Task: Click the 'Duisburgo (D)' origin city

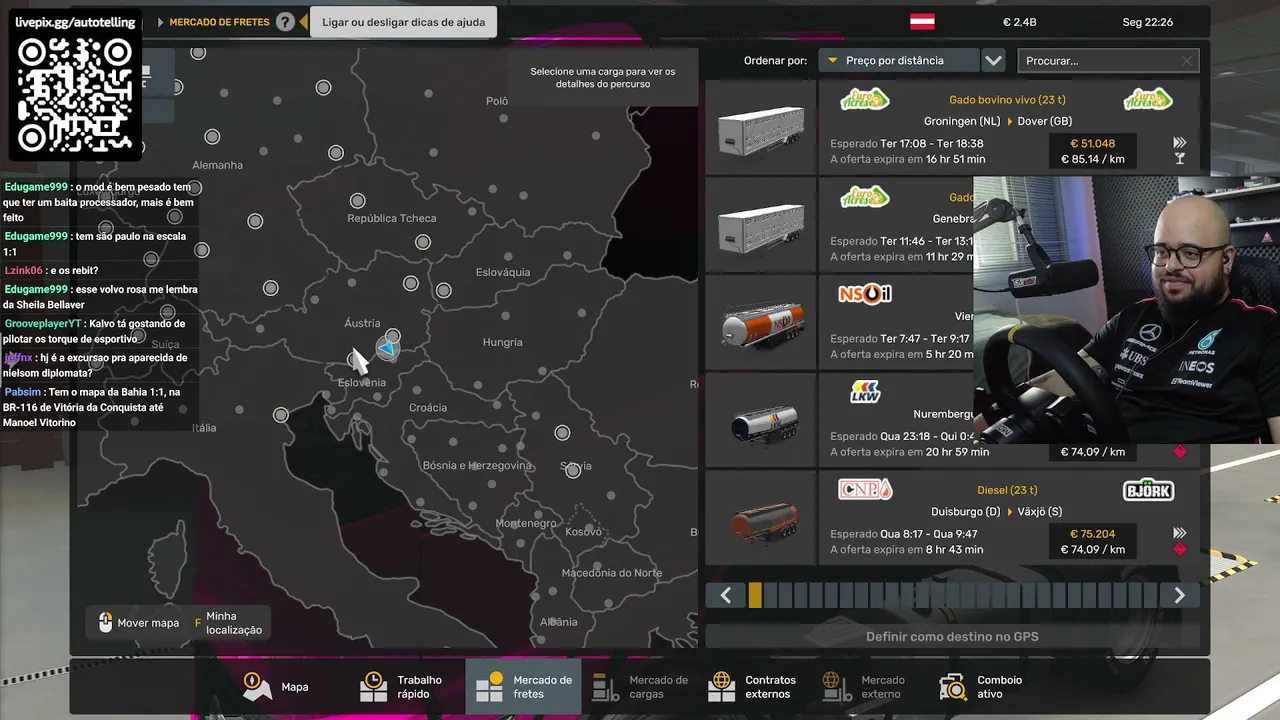Action: [x=965, y=512]
